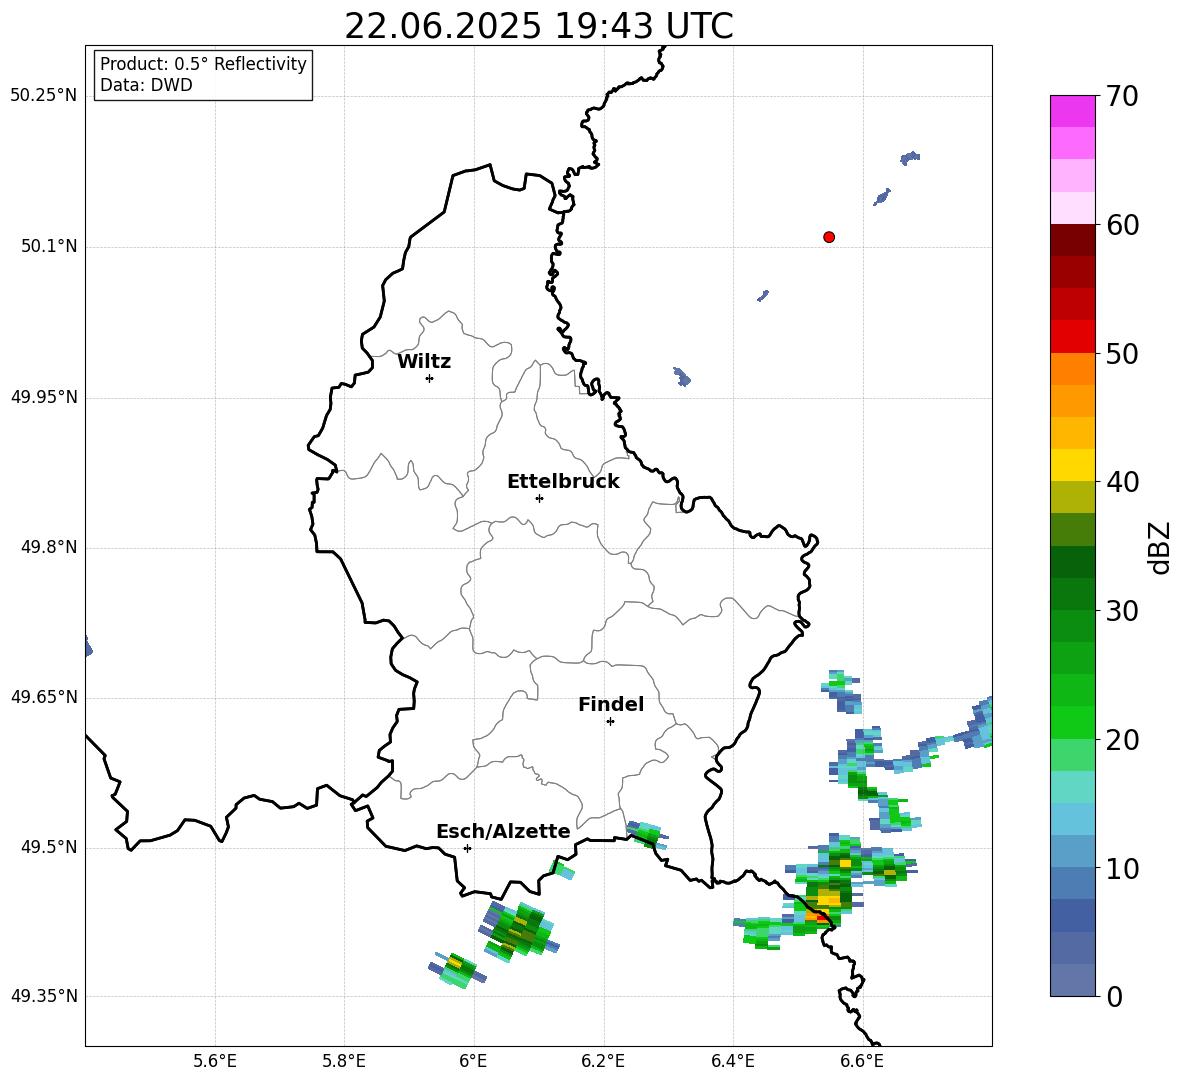This screenshot has width=1184, height=1081.
Task: Click the 49.5°N latitude label
Action: coord(49,847)
